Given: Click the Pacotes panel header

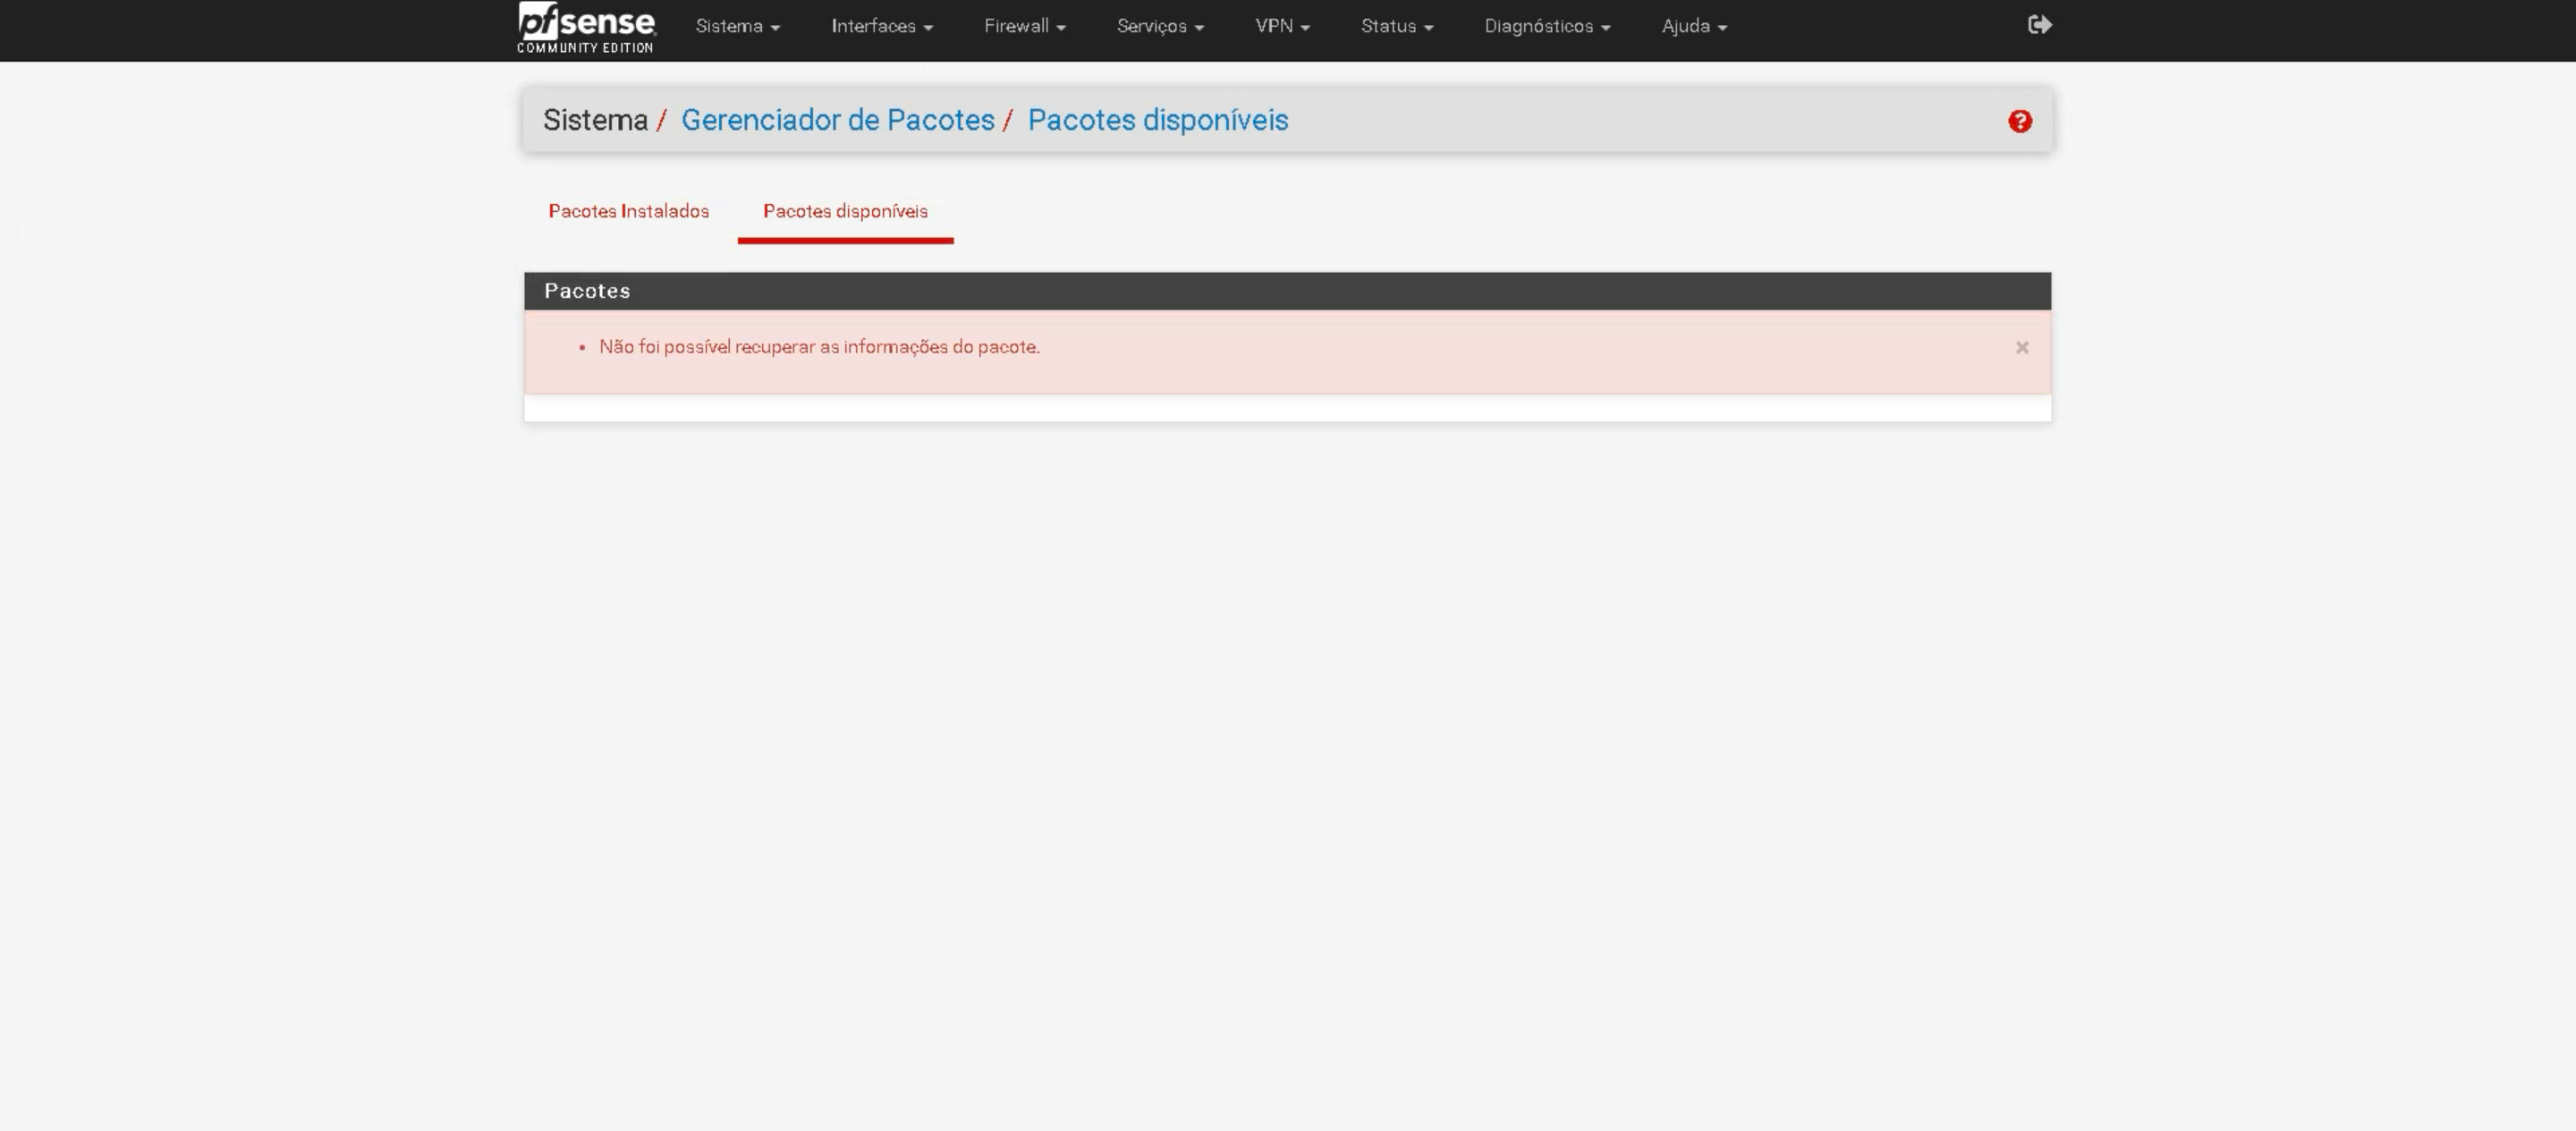Looking at the screenshot, I should pyautogui.click(x=1287, y=291).
